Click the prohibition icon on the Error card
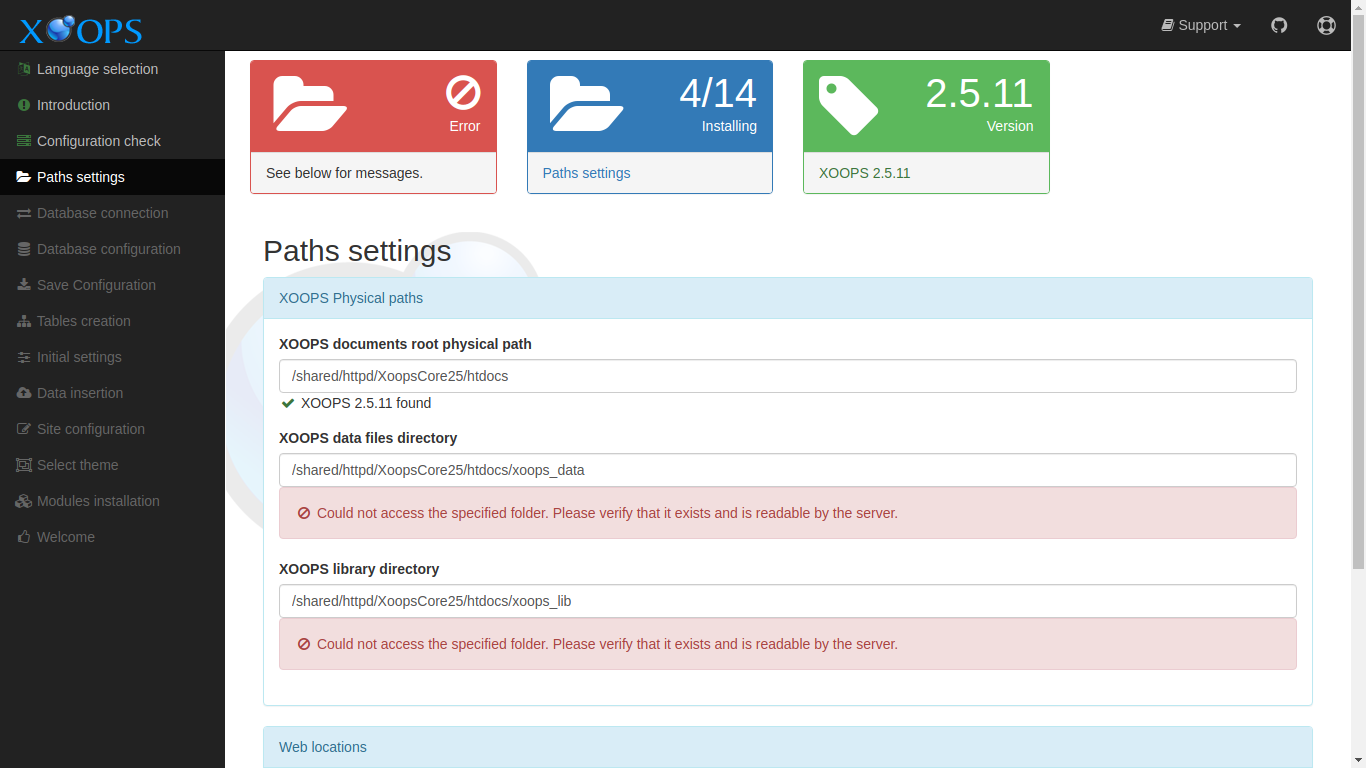1366x768 pixels. 463,94
